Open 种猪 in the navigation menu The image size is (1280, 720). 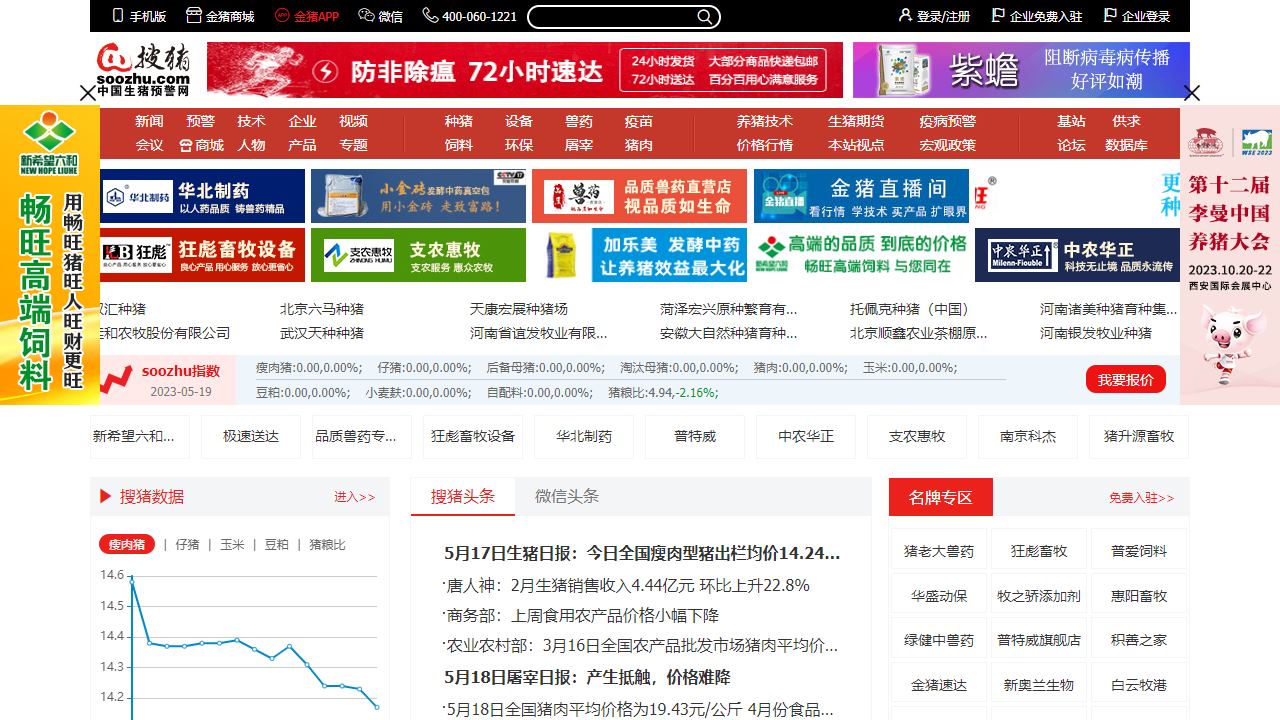459,121
